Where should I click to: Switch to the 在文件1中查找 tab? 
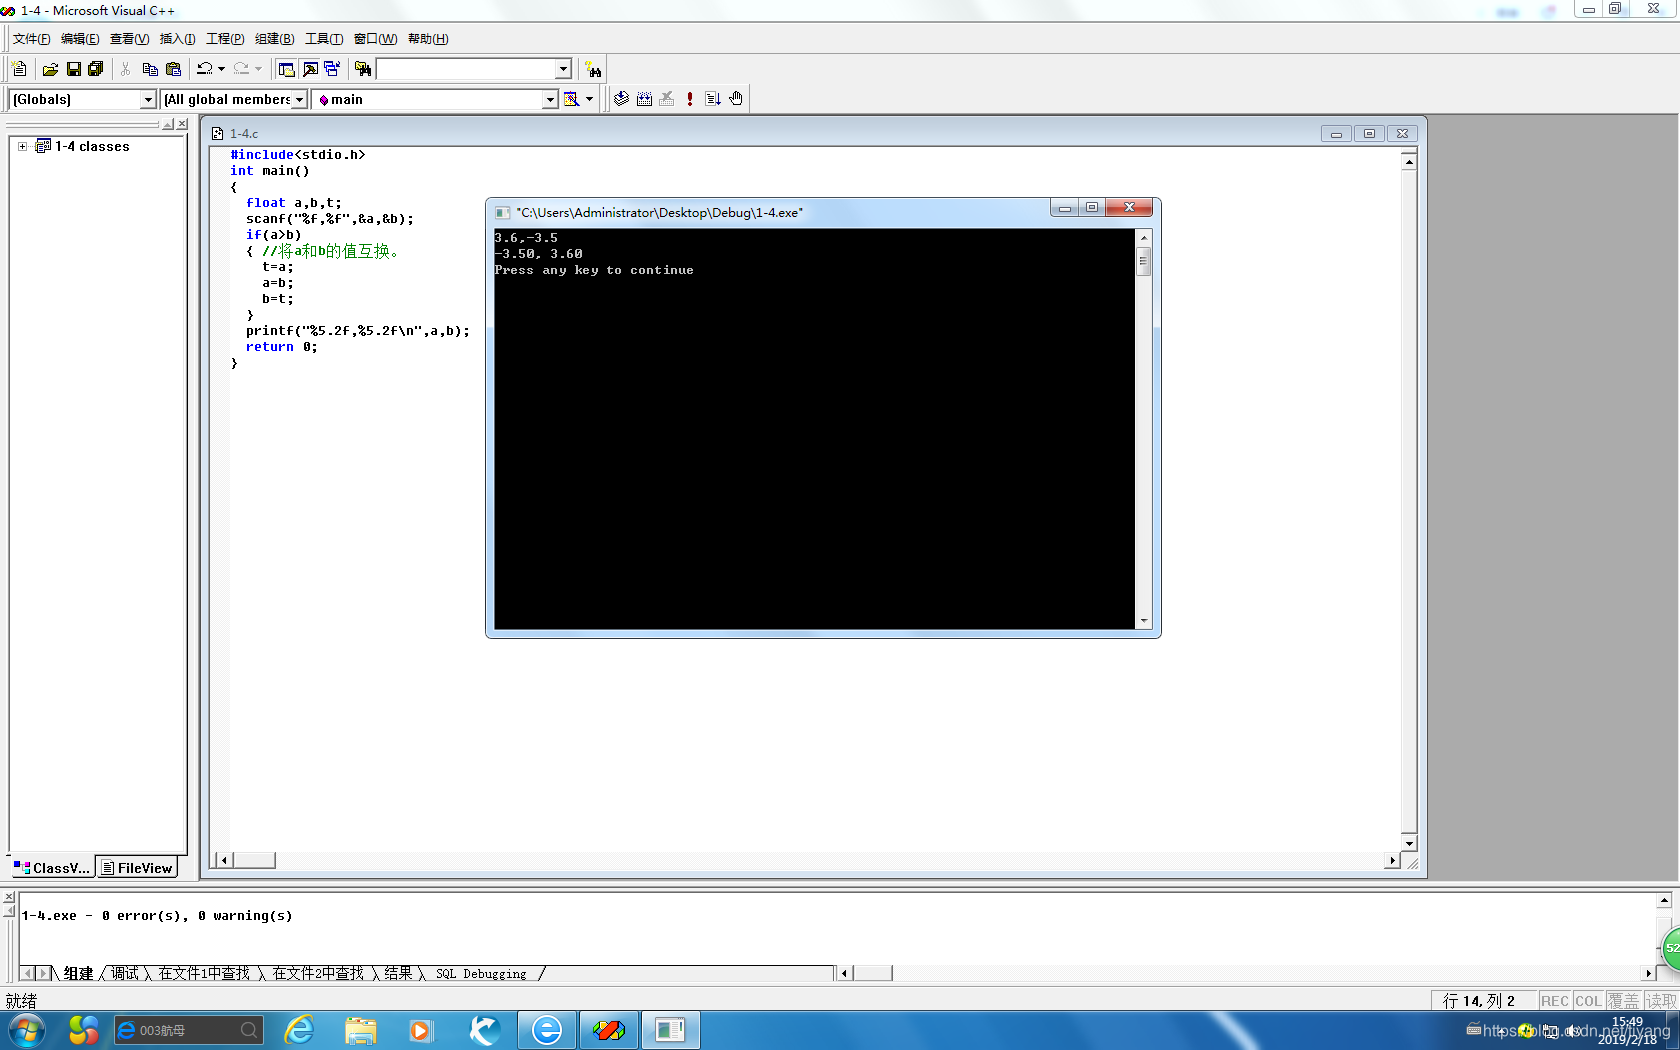click(x=204, y=973)
